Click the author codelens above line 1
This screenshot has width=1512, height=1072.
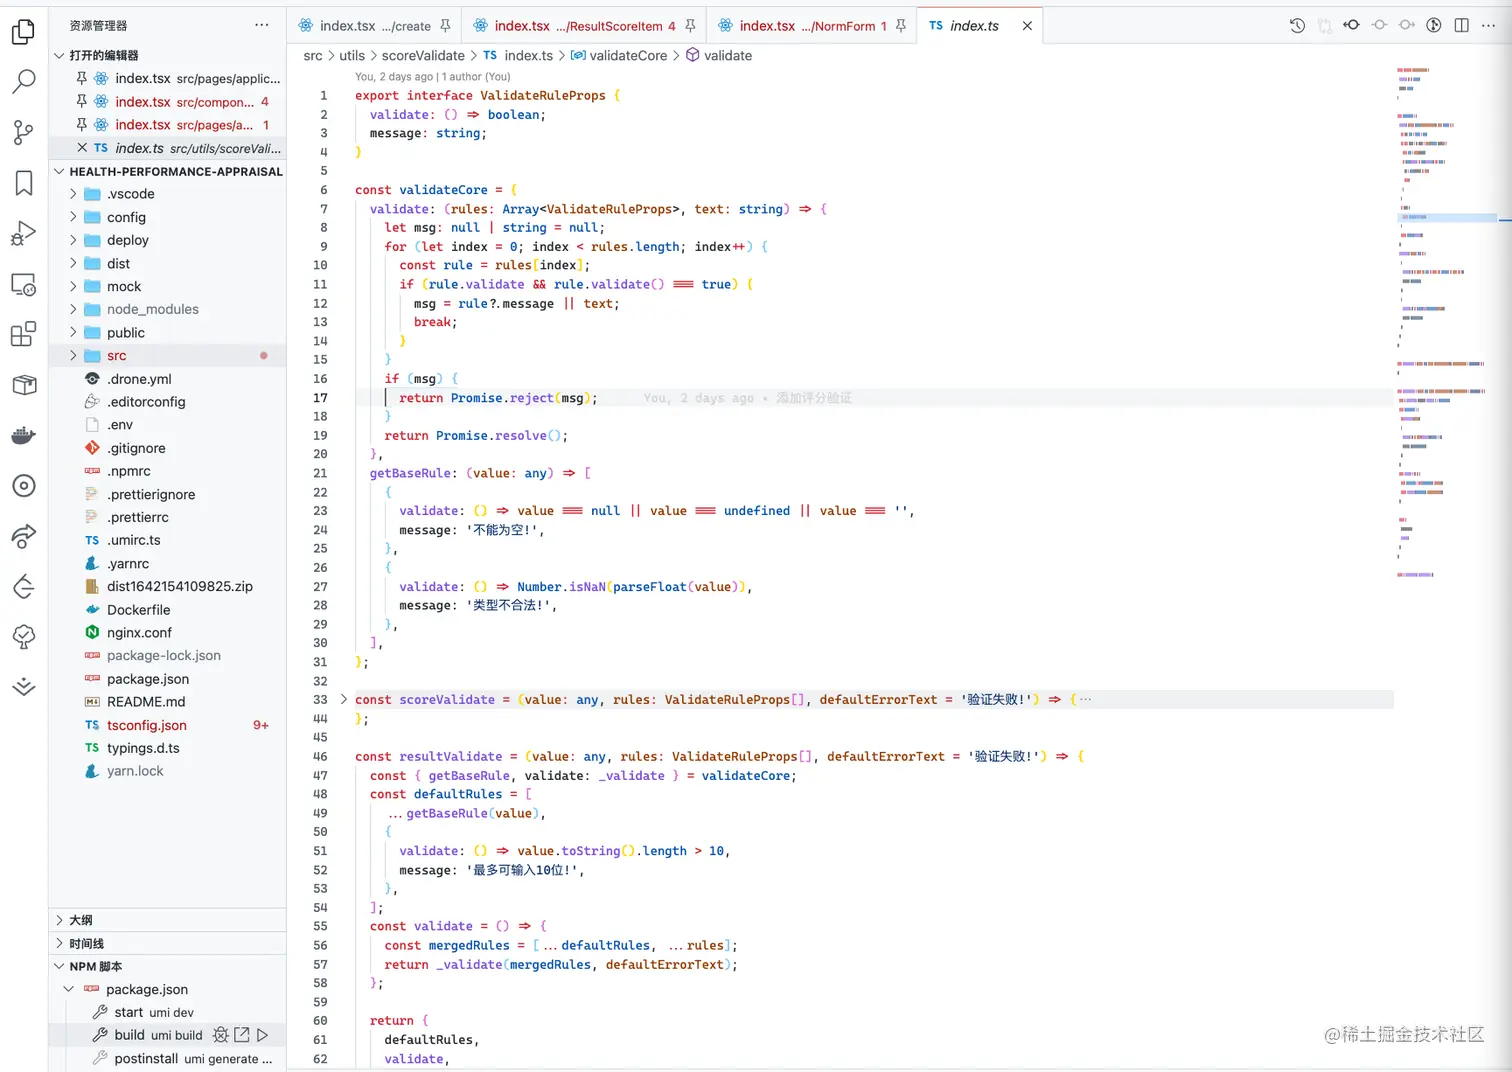(x=432, y=76)
